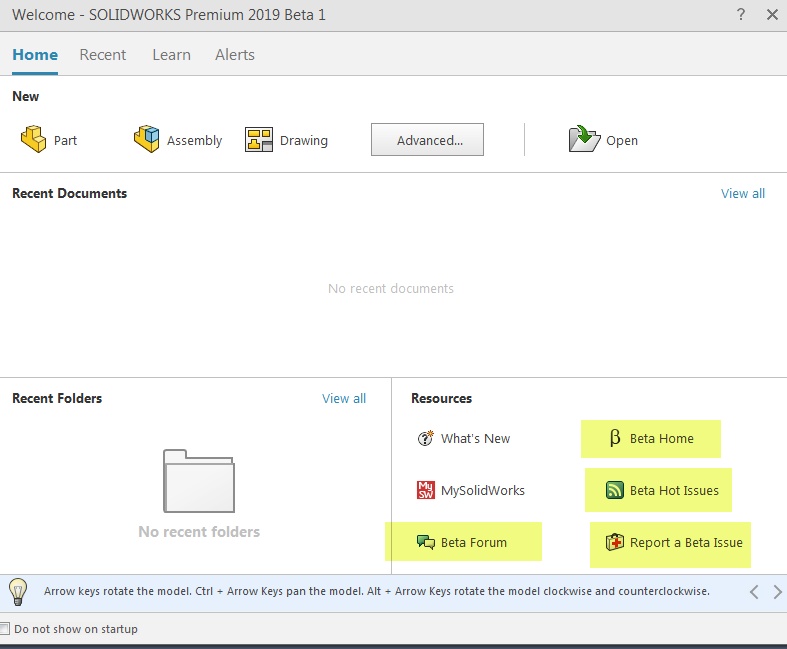
Task: Click the Part icon under New
Action: point(34,139)
